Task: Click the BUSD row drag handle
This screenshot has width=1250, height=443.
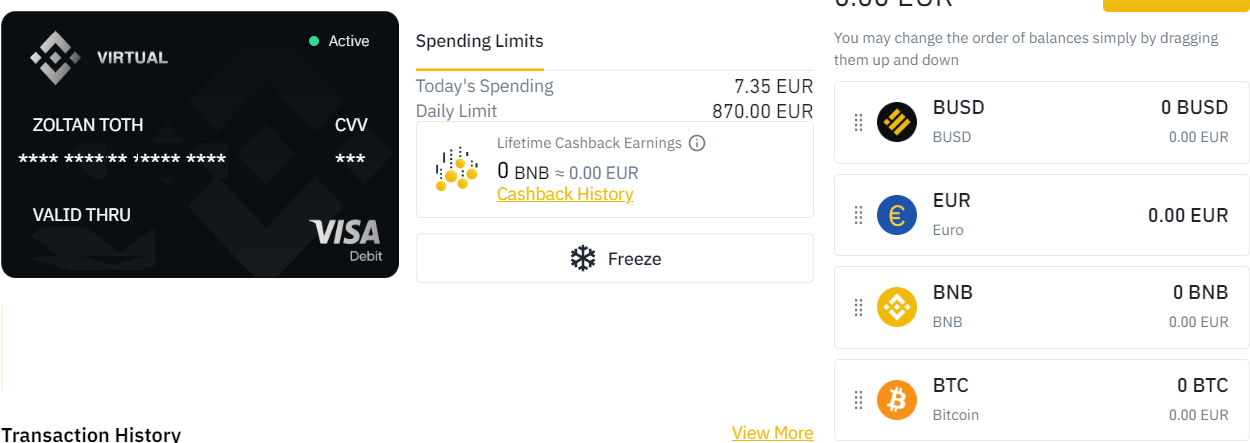Action: point(858,122)
